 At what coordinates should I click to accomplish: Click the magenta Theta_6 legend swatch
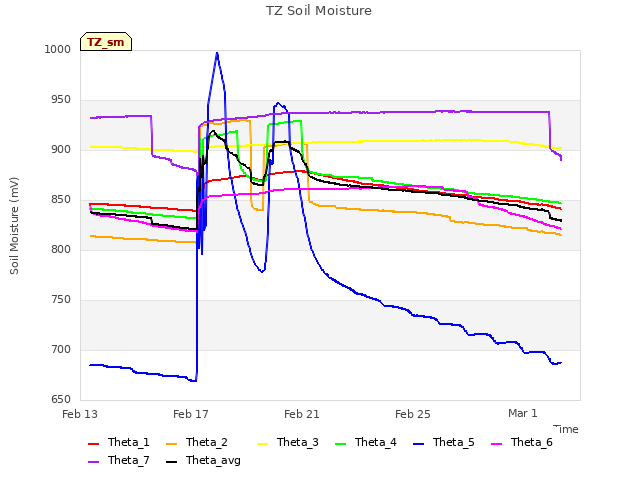496,444
